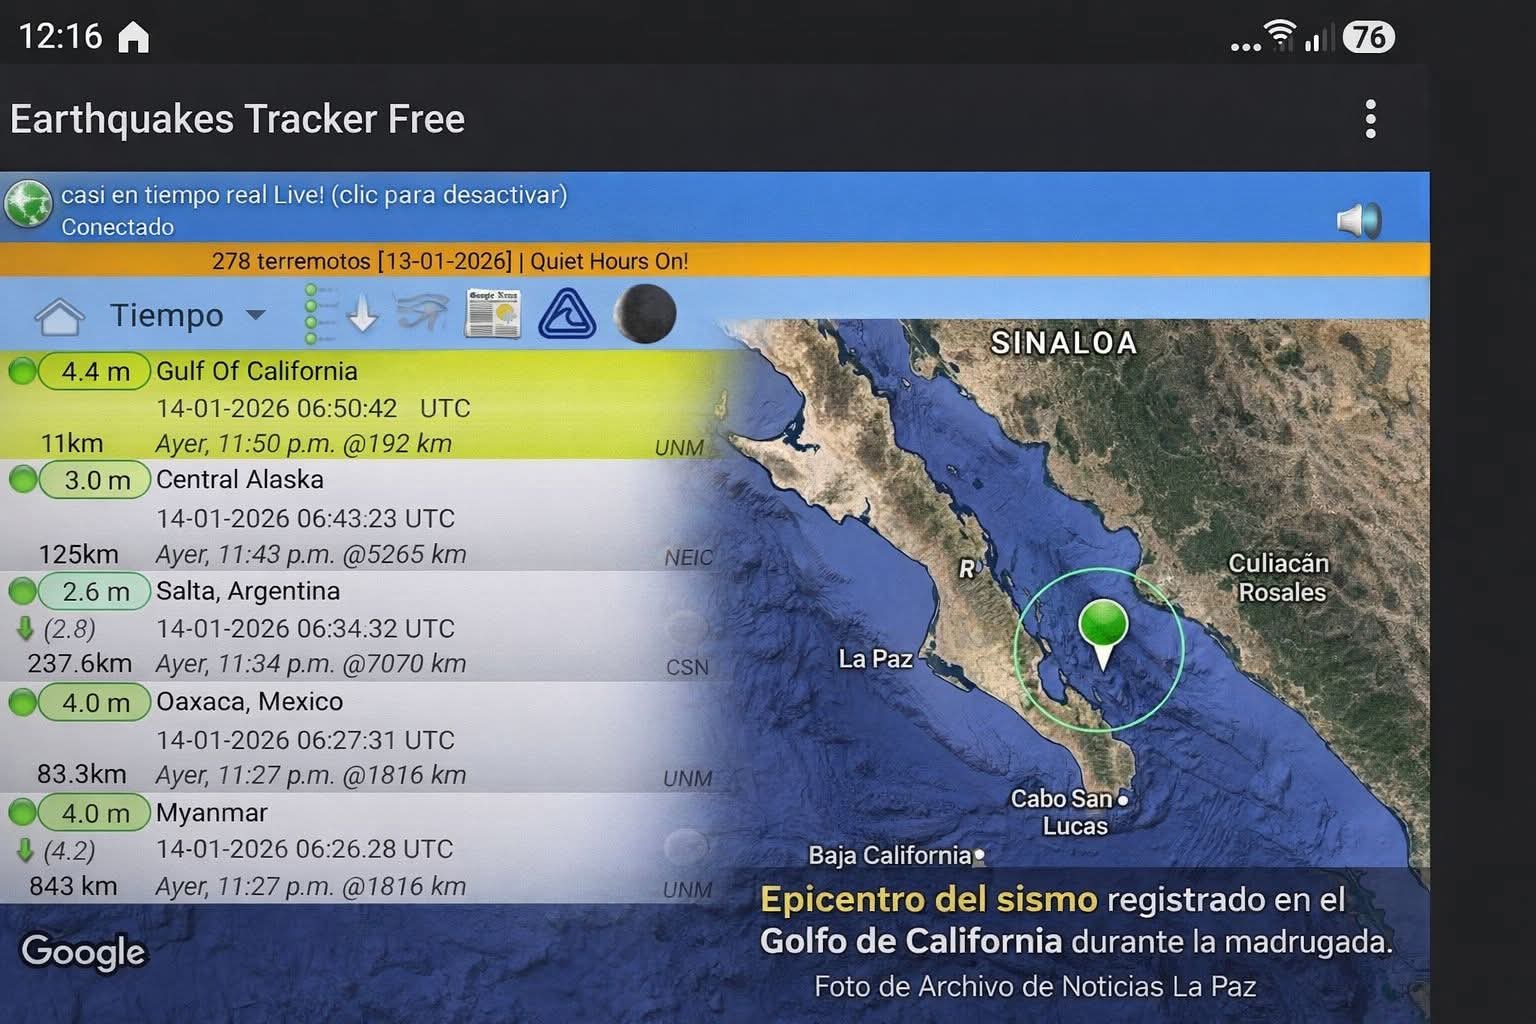This screenshot has height=1024, width=1536.
Task: Click the Google logo on the map
Action: [x=83, y=953]
